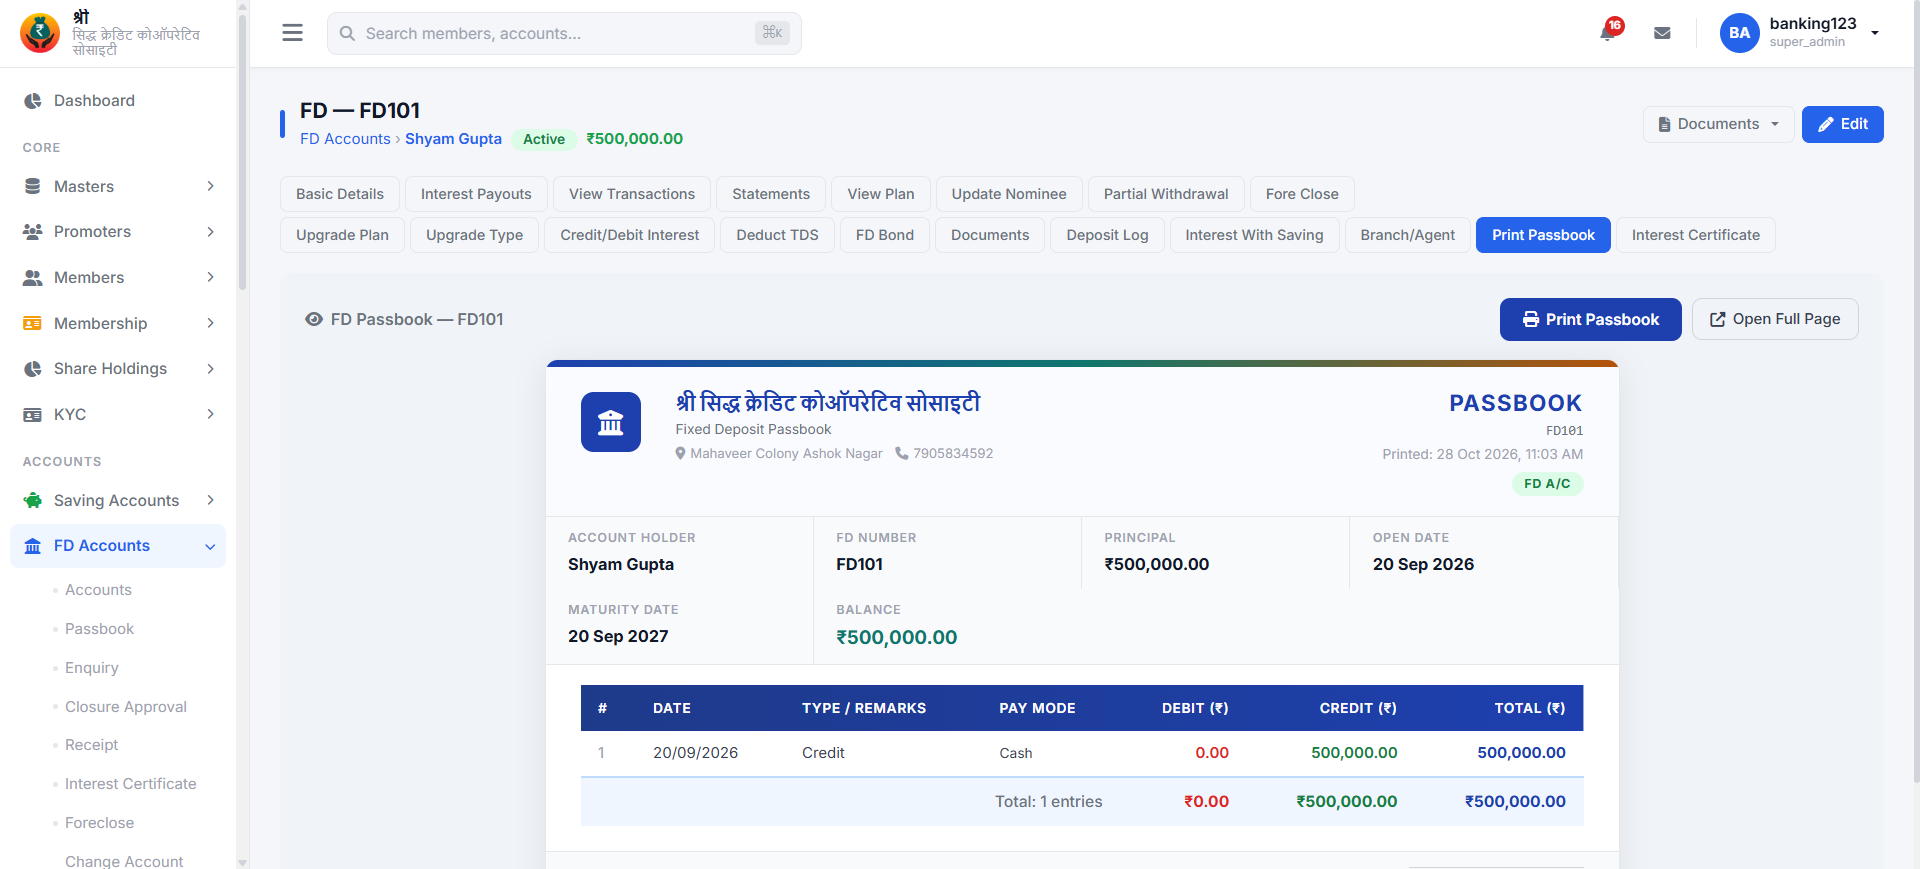Expand the Masters submenu chevron
This screenshot has height=869, width=1920.
click(210, 186)
